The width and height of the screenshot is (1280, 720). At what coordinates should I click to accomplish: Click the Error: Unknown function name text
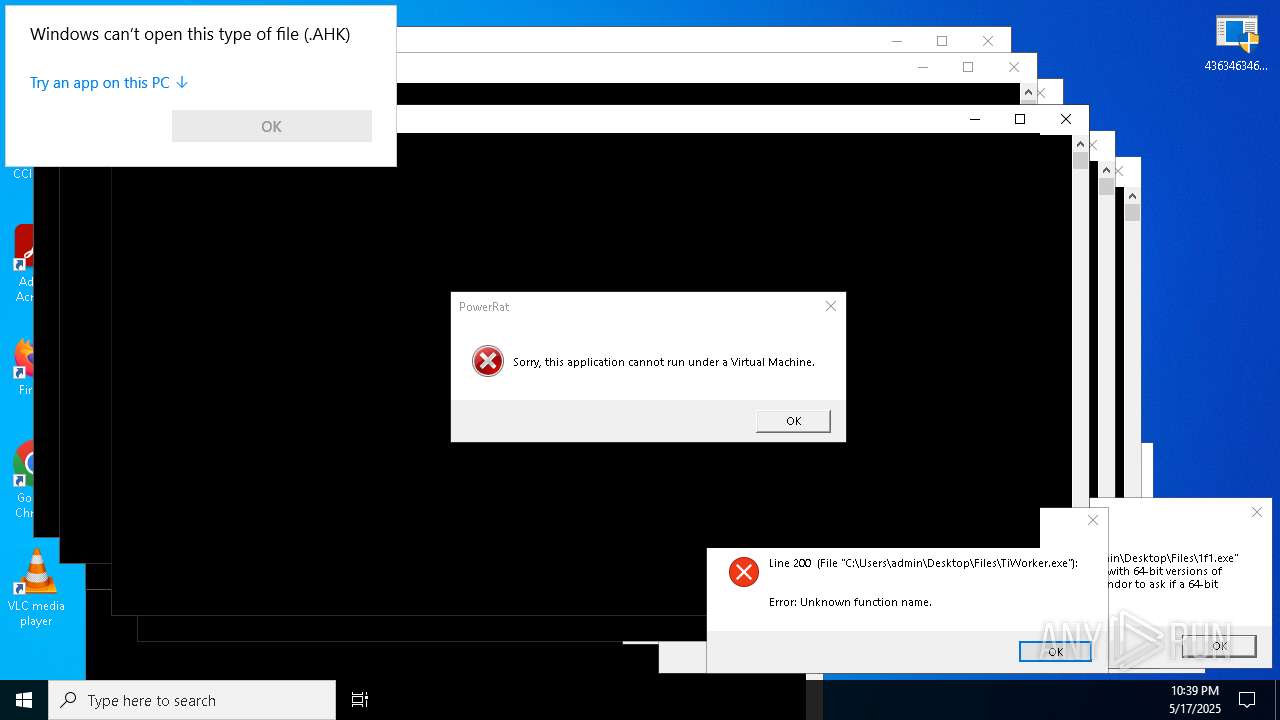[x=850, y=602]
